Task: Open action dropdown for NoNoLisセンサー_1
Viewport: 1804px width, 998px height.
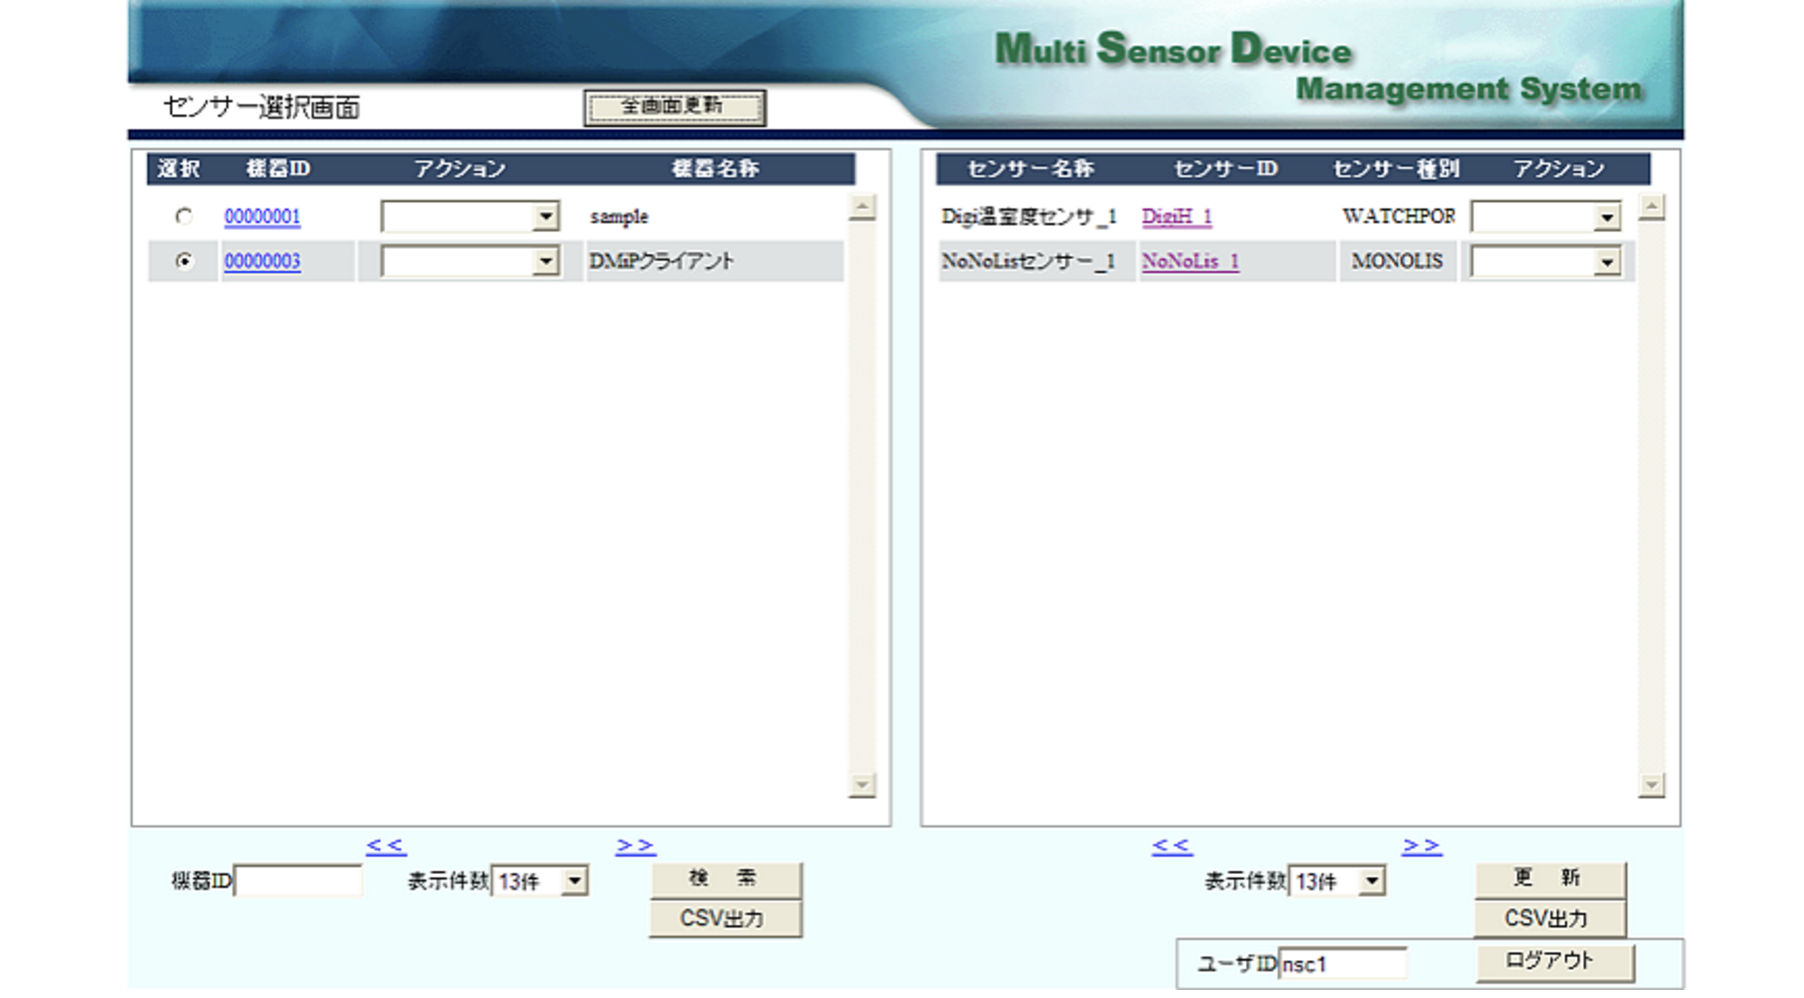Action: point(1546,262)
